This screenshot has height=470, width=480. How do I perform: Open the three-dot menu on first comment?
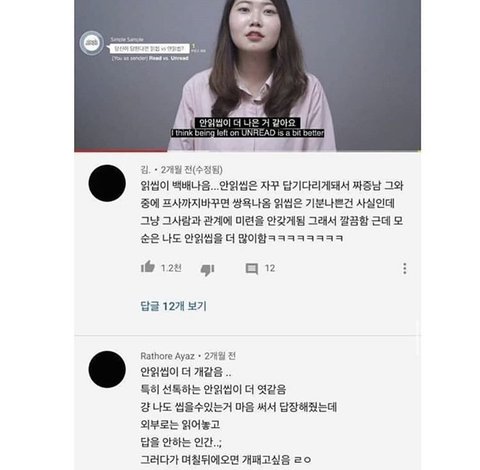[405, 268]
